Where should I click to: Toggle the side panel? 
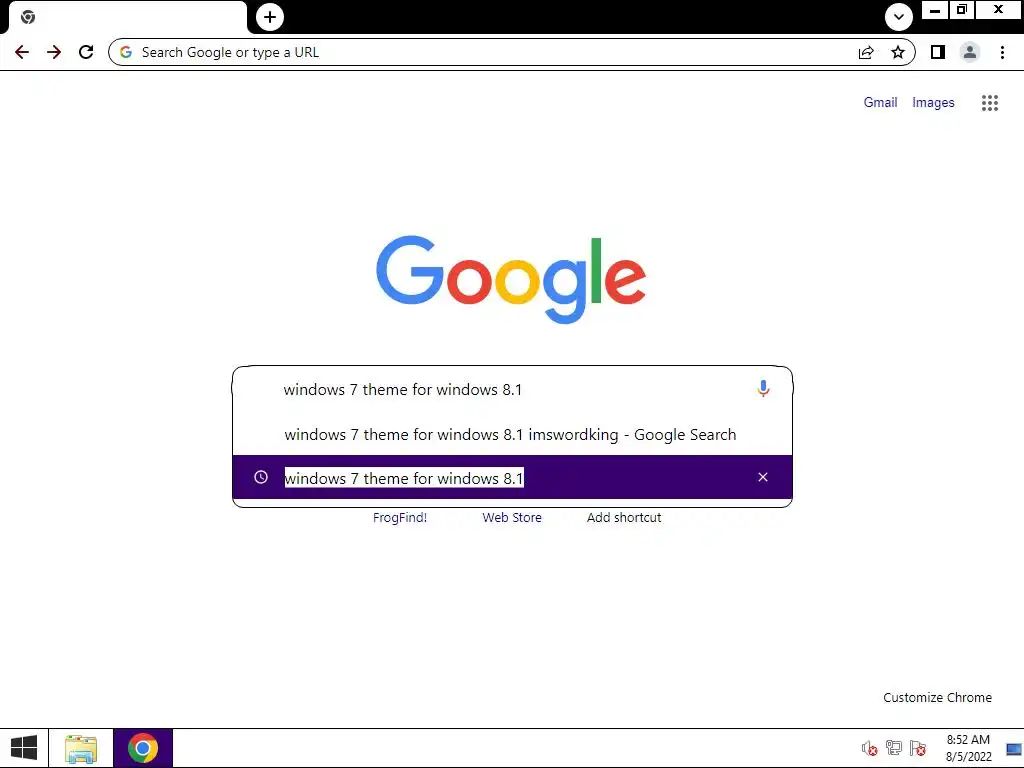click(938, 52)
